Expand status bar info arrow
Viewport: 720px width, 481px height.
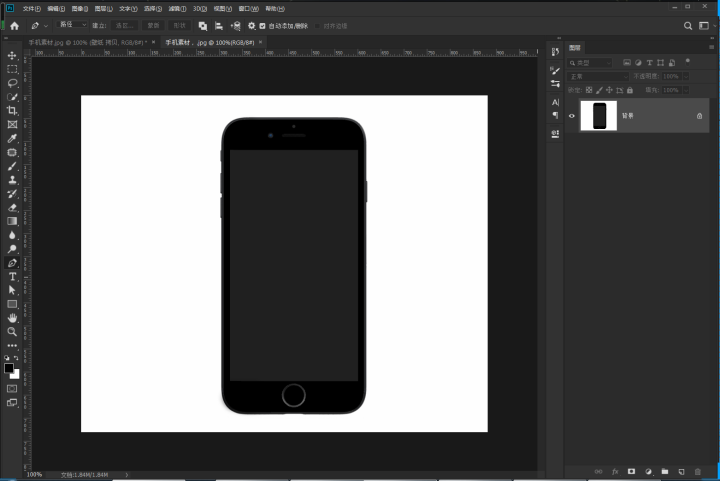[127, 475]
